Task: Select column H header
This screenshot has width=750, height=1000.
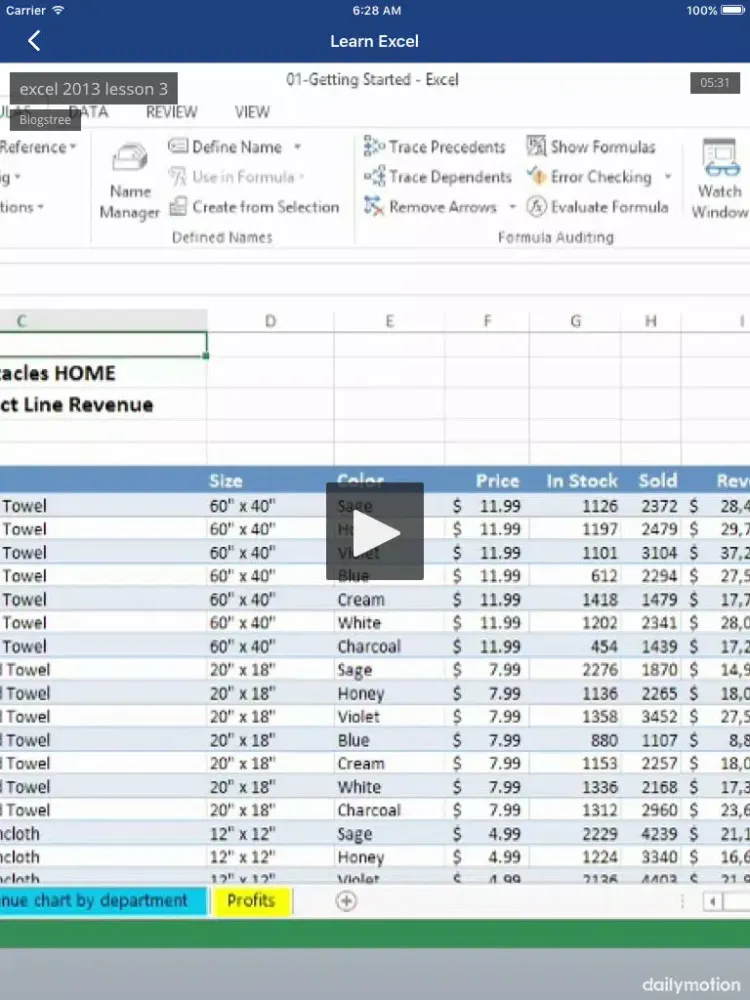Action: pyautogui.click(x=651, y=321)
